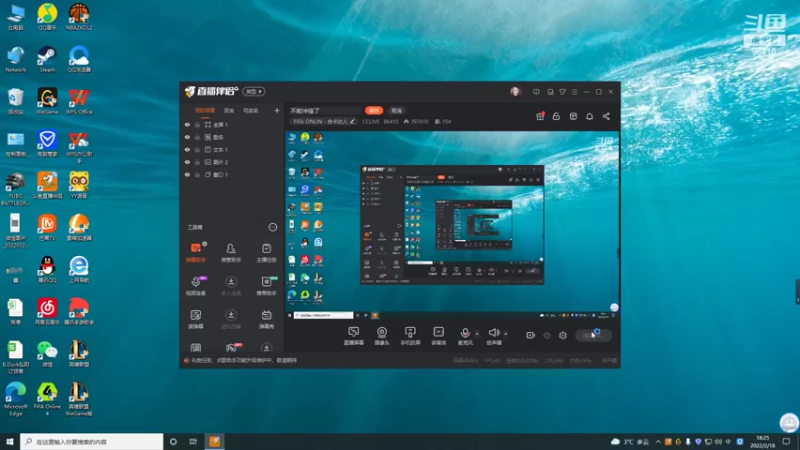Click the padlock icon above the preview
Viewport: 800px width, 450px height.
tap(556, 116)
